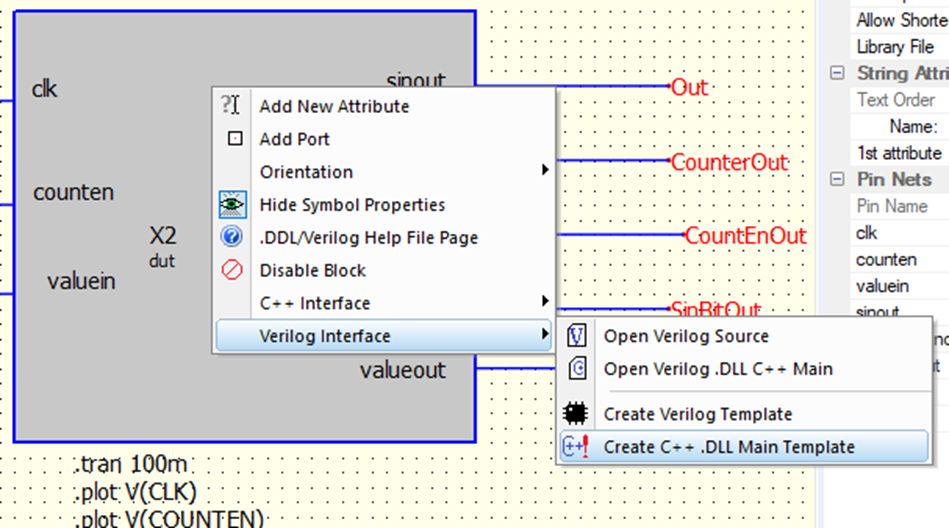Choose Disable Block option
The image size is (949, 528).
pos(383,270)
